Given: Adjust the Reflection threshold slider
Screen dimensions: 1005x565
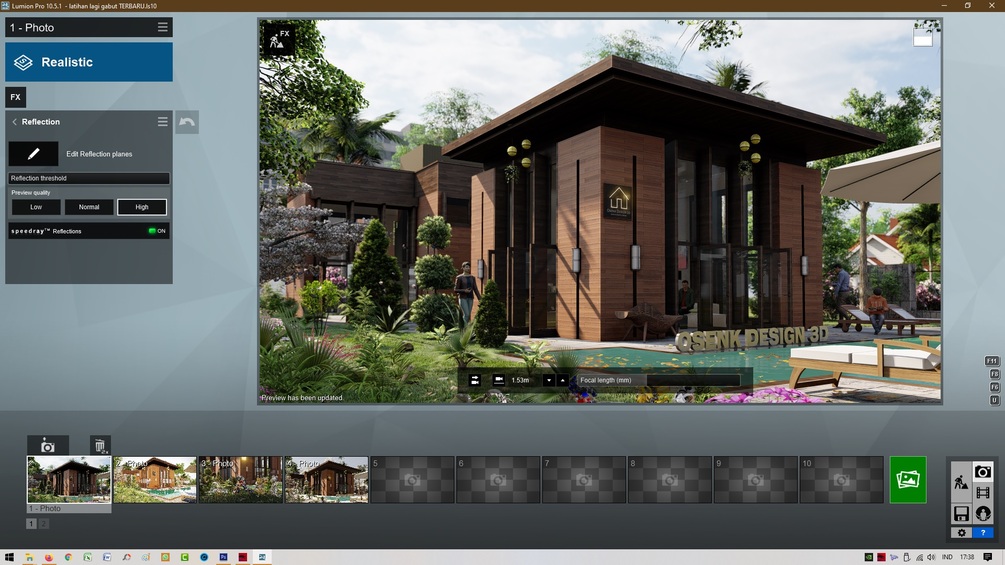Looking at the screenshot, I should coord(89,178).
